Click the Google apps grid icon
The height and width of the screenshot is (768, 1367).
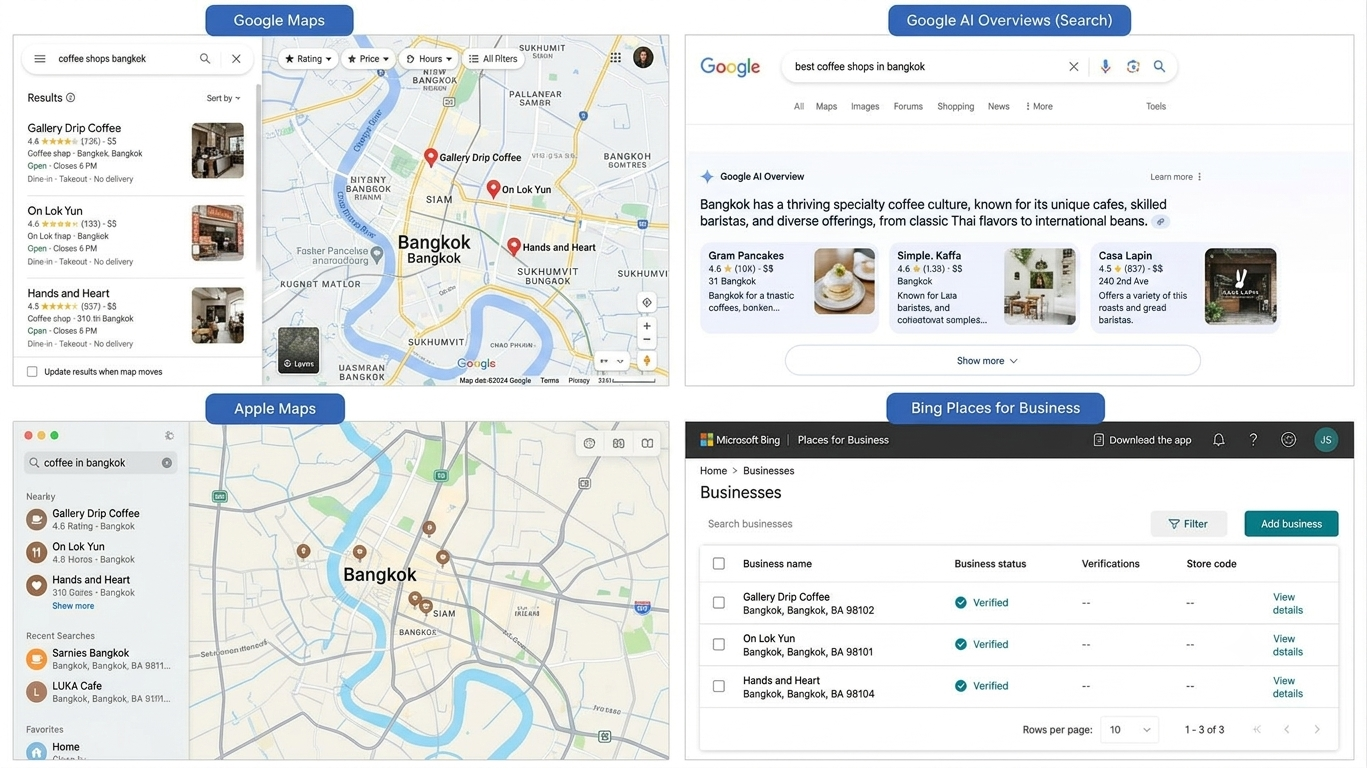[616, 58]
